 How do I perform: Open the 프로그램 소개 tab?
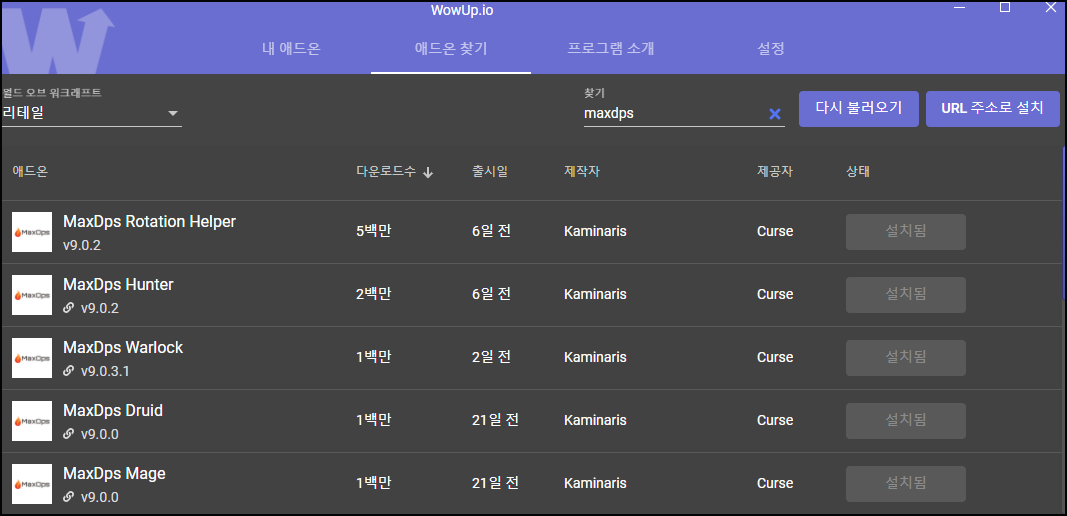tap(610, 49)
